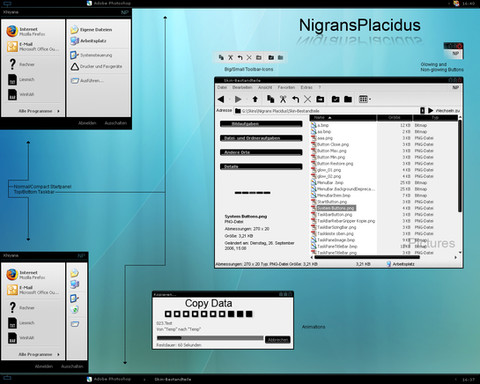This screenshot has height=384, width=480.
Task: Expand the Details task pane header
Action: click(261, 166)
